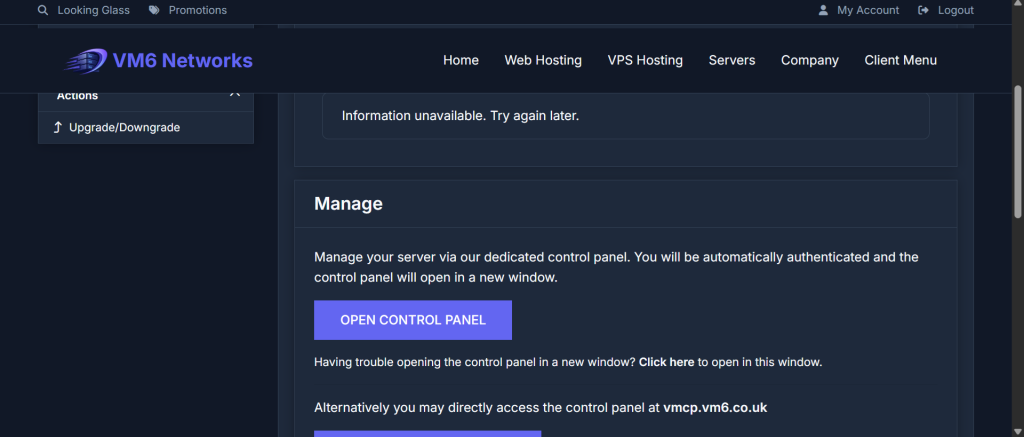Follow the 'Click here' link

(666, 362)
